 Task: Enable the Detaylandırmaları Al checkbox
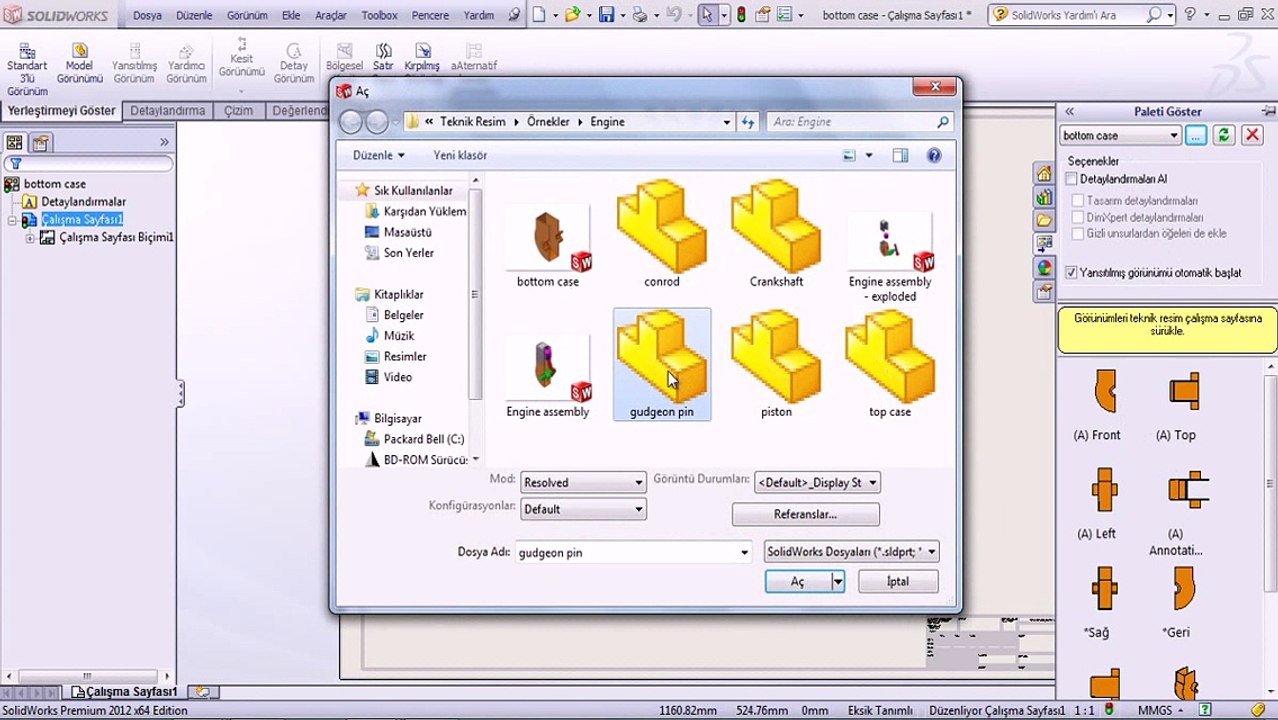point(1071,179)
